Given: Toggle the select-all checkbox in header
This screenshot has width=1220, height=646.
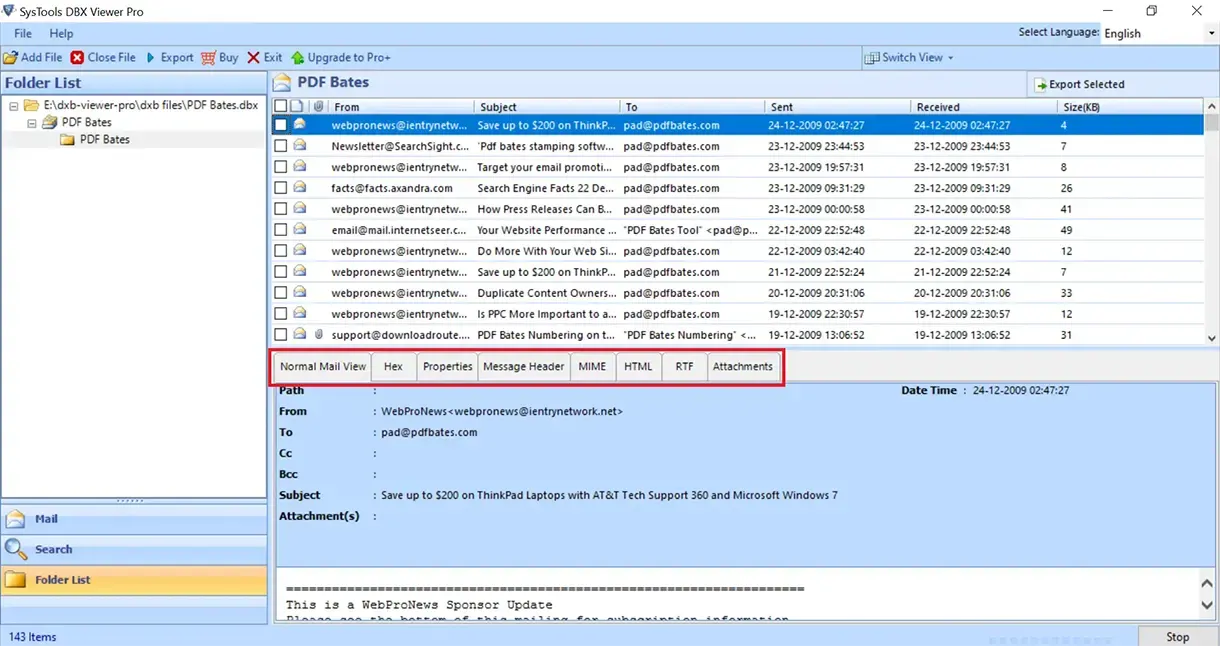Looking at the screenshot, I should (x=281, y=106).
